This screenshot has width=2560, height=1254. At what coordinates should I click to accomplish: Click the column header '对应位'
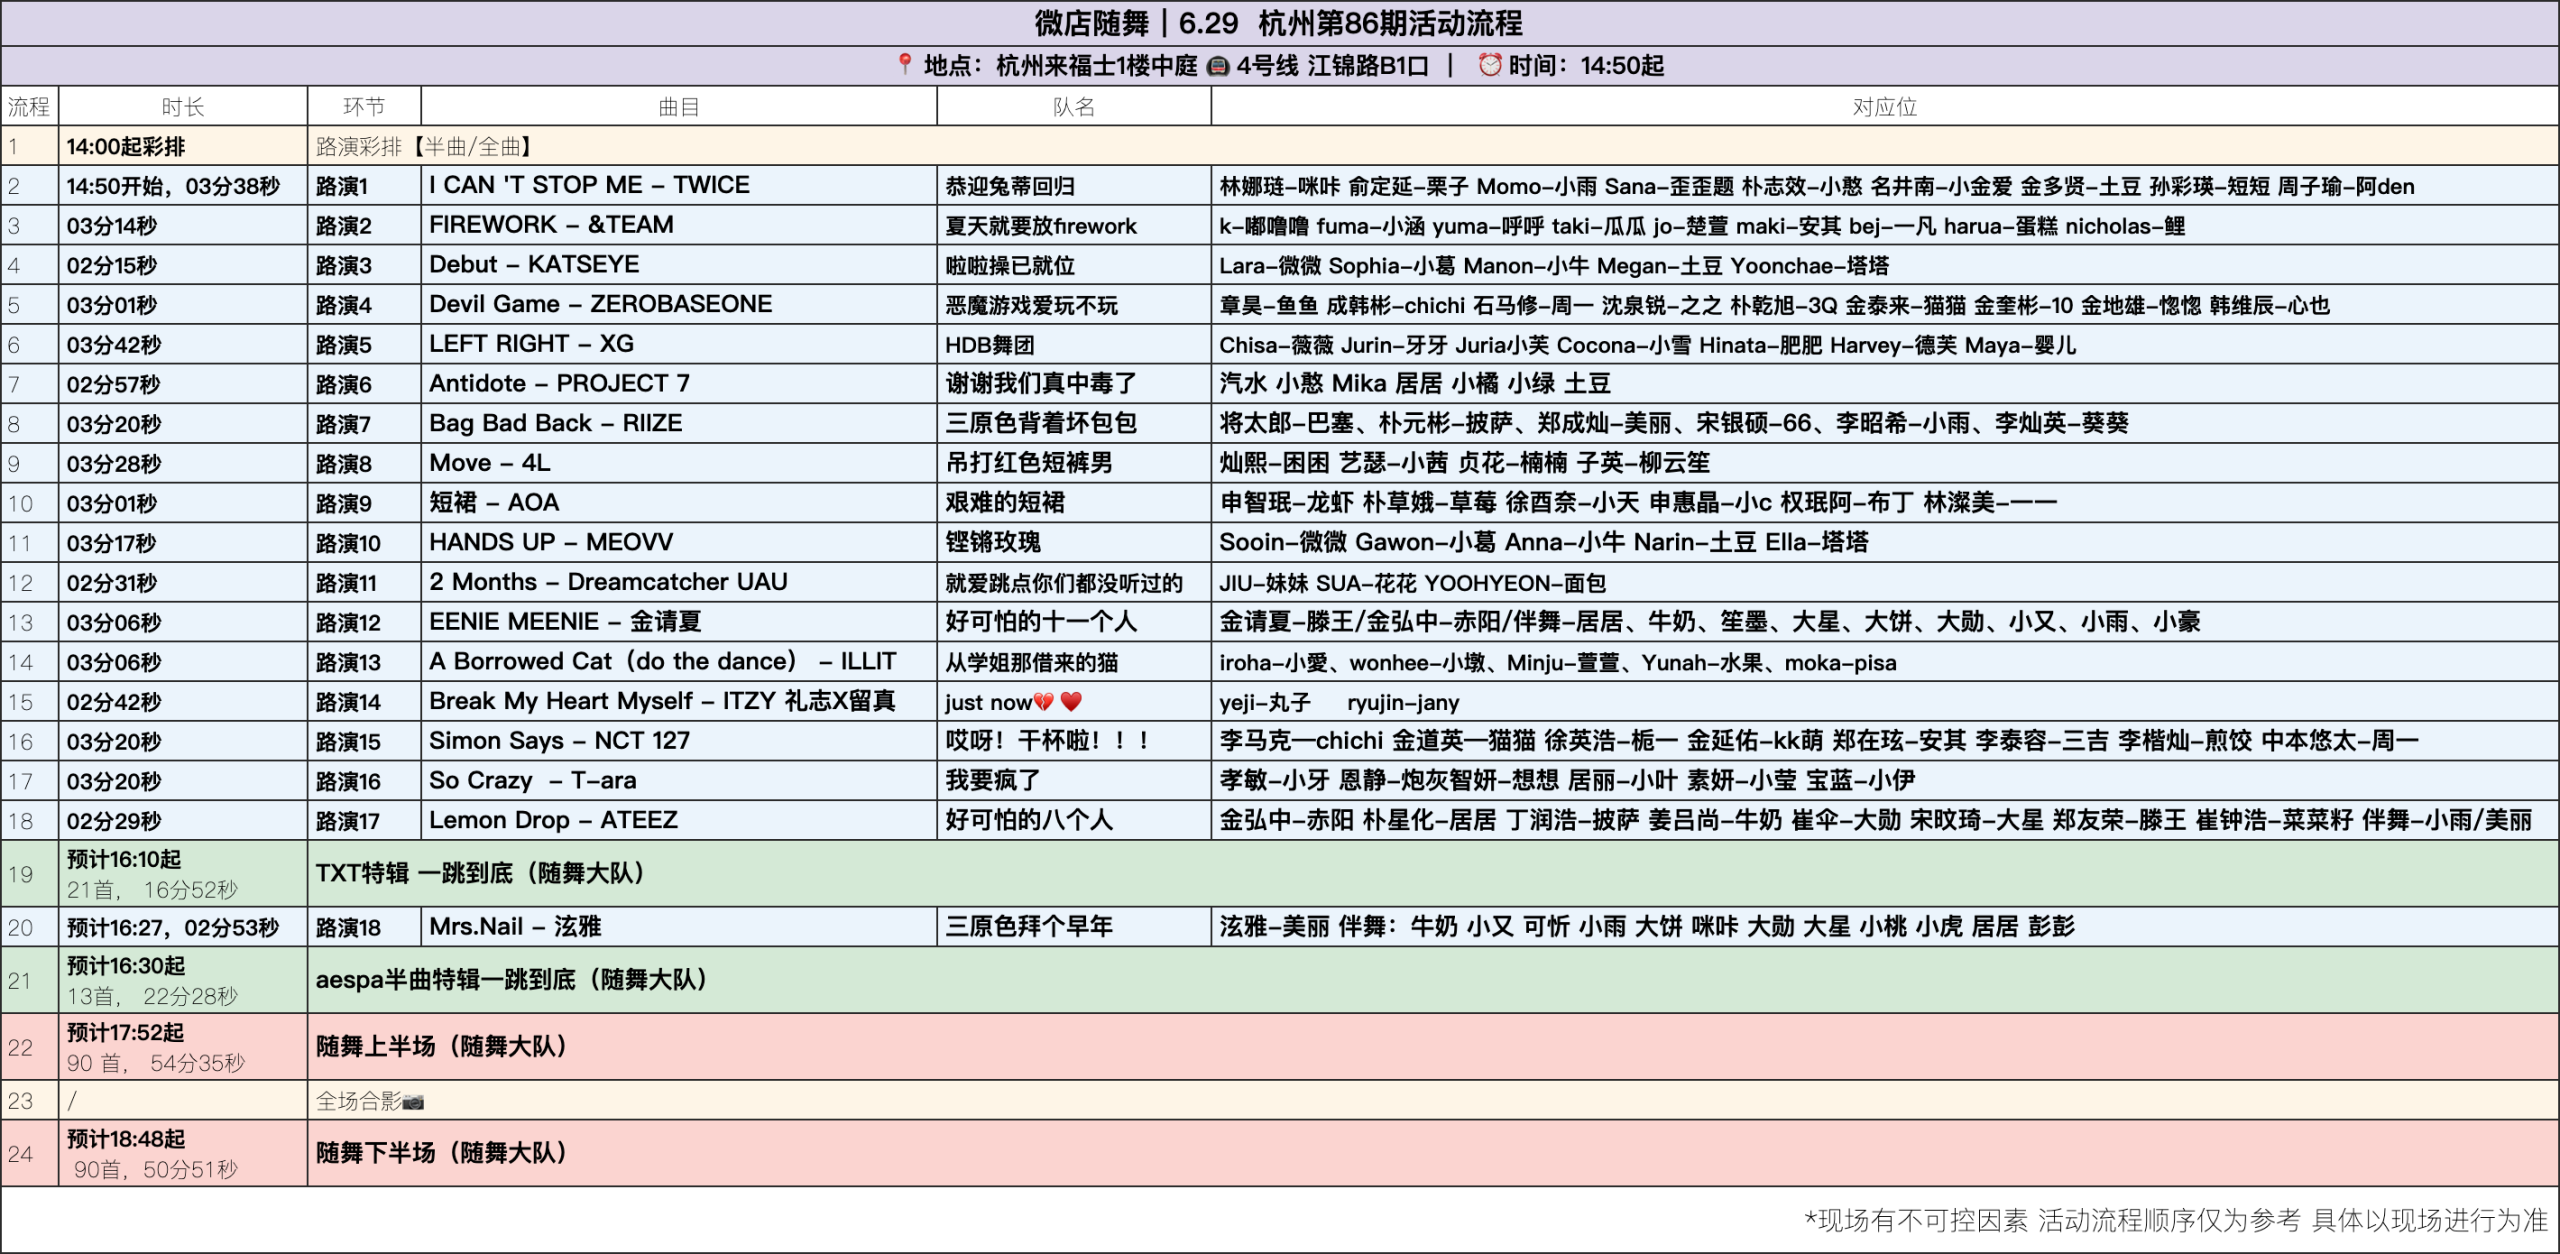[x=1885, y=106]
